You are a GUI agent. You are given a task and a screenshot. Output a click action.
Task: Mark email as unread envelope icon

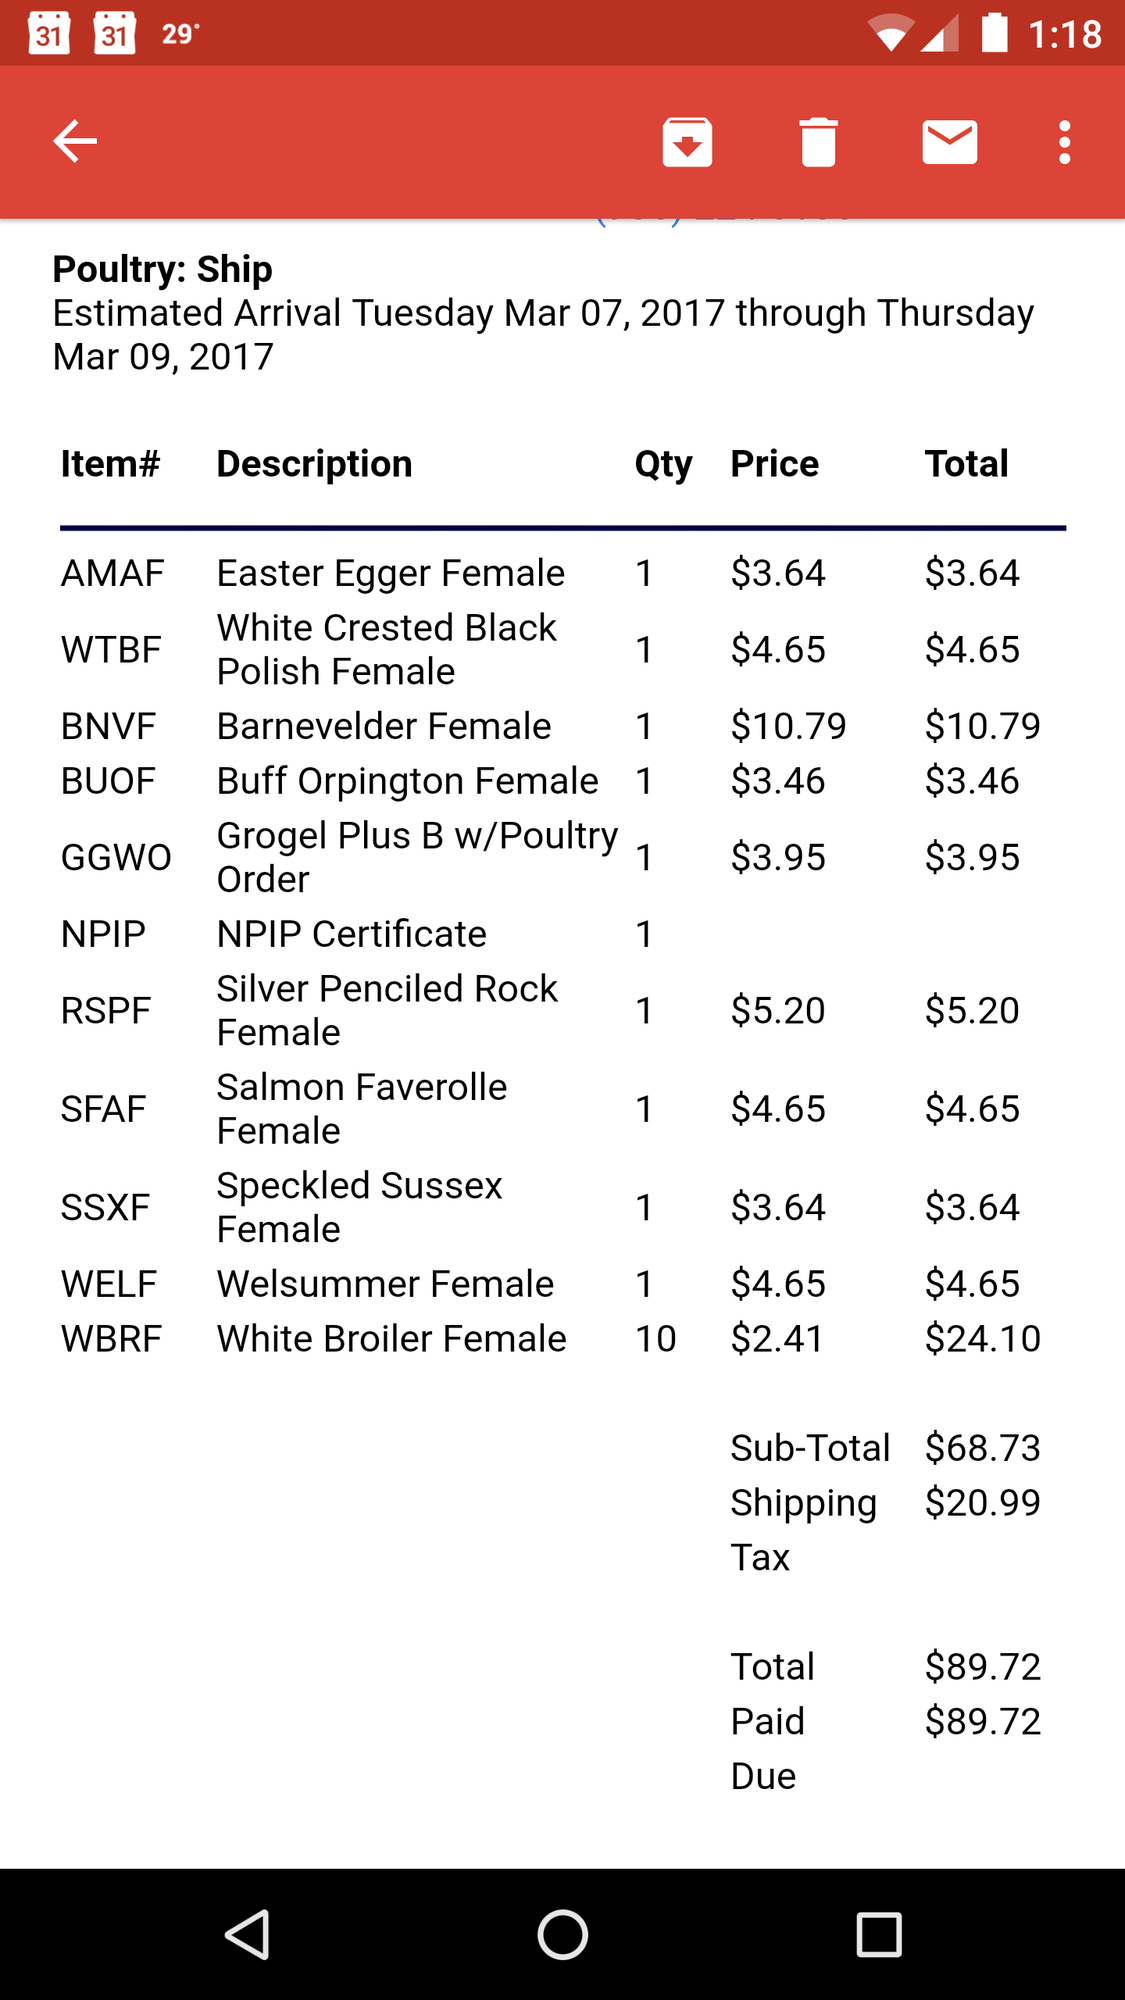point(949,142)
